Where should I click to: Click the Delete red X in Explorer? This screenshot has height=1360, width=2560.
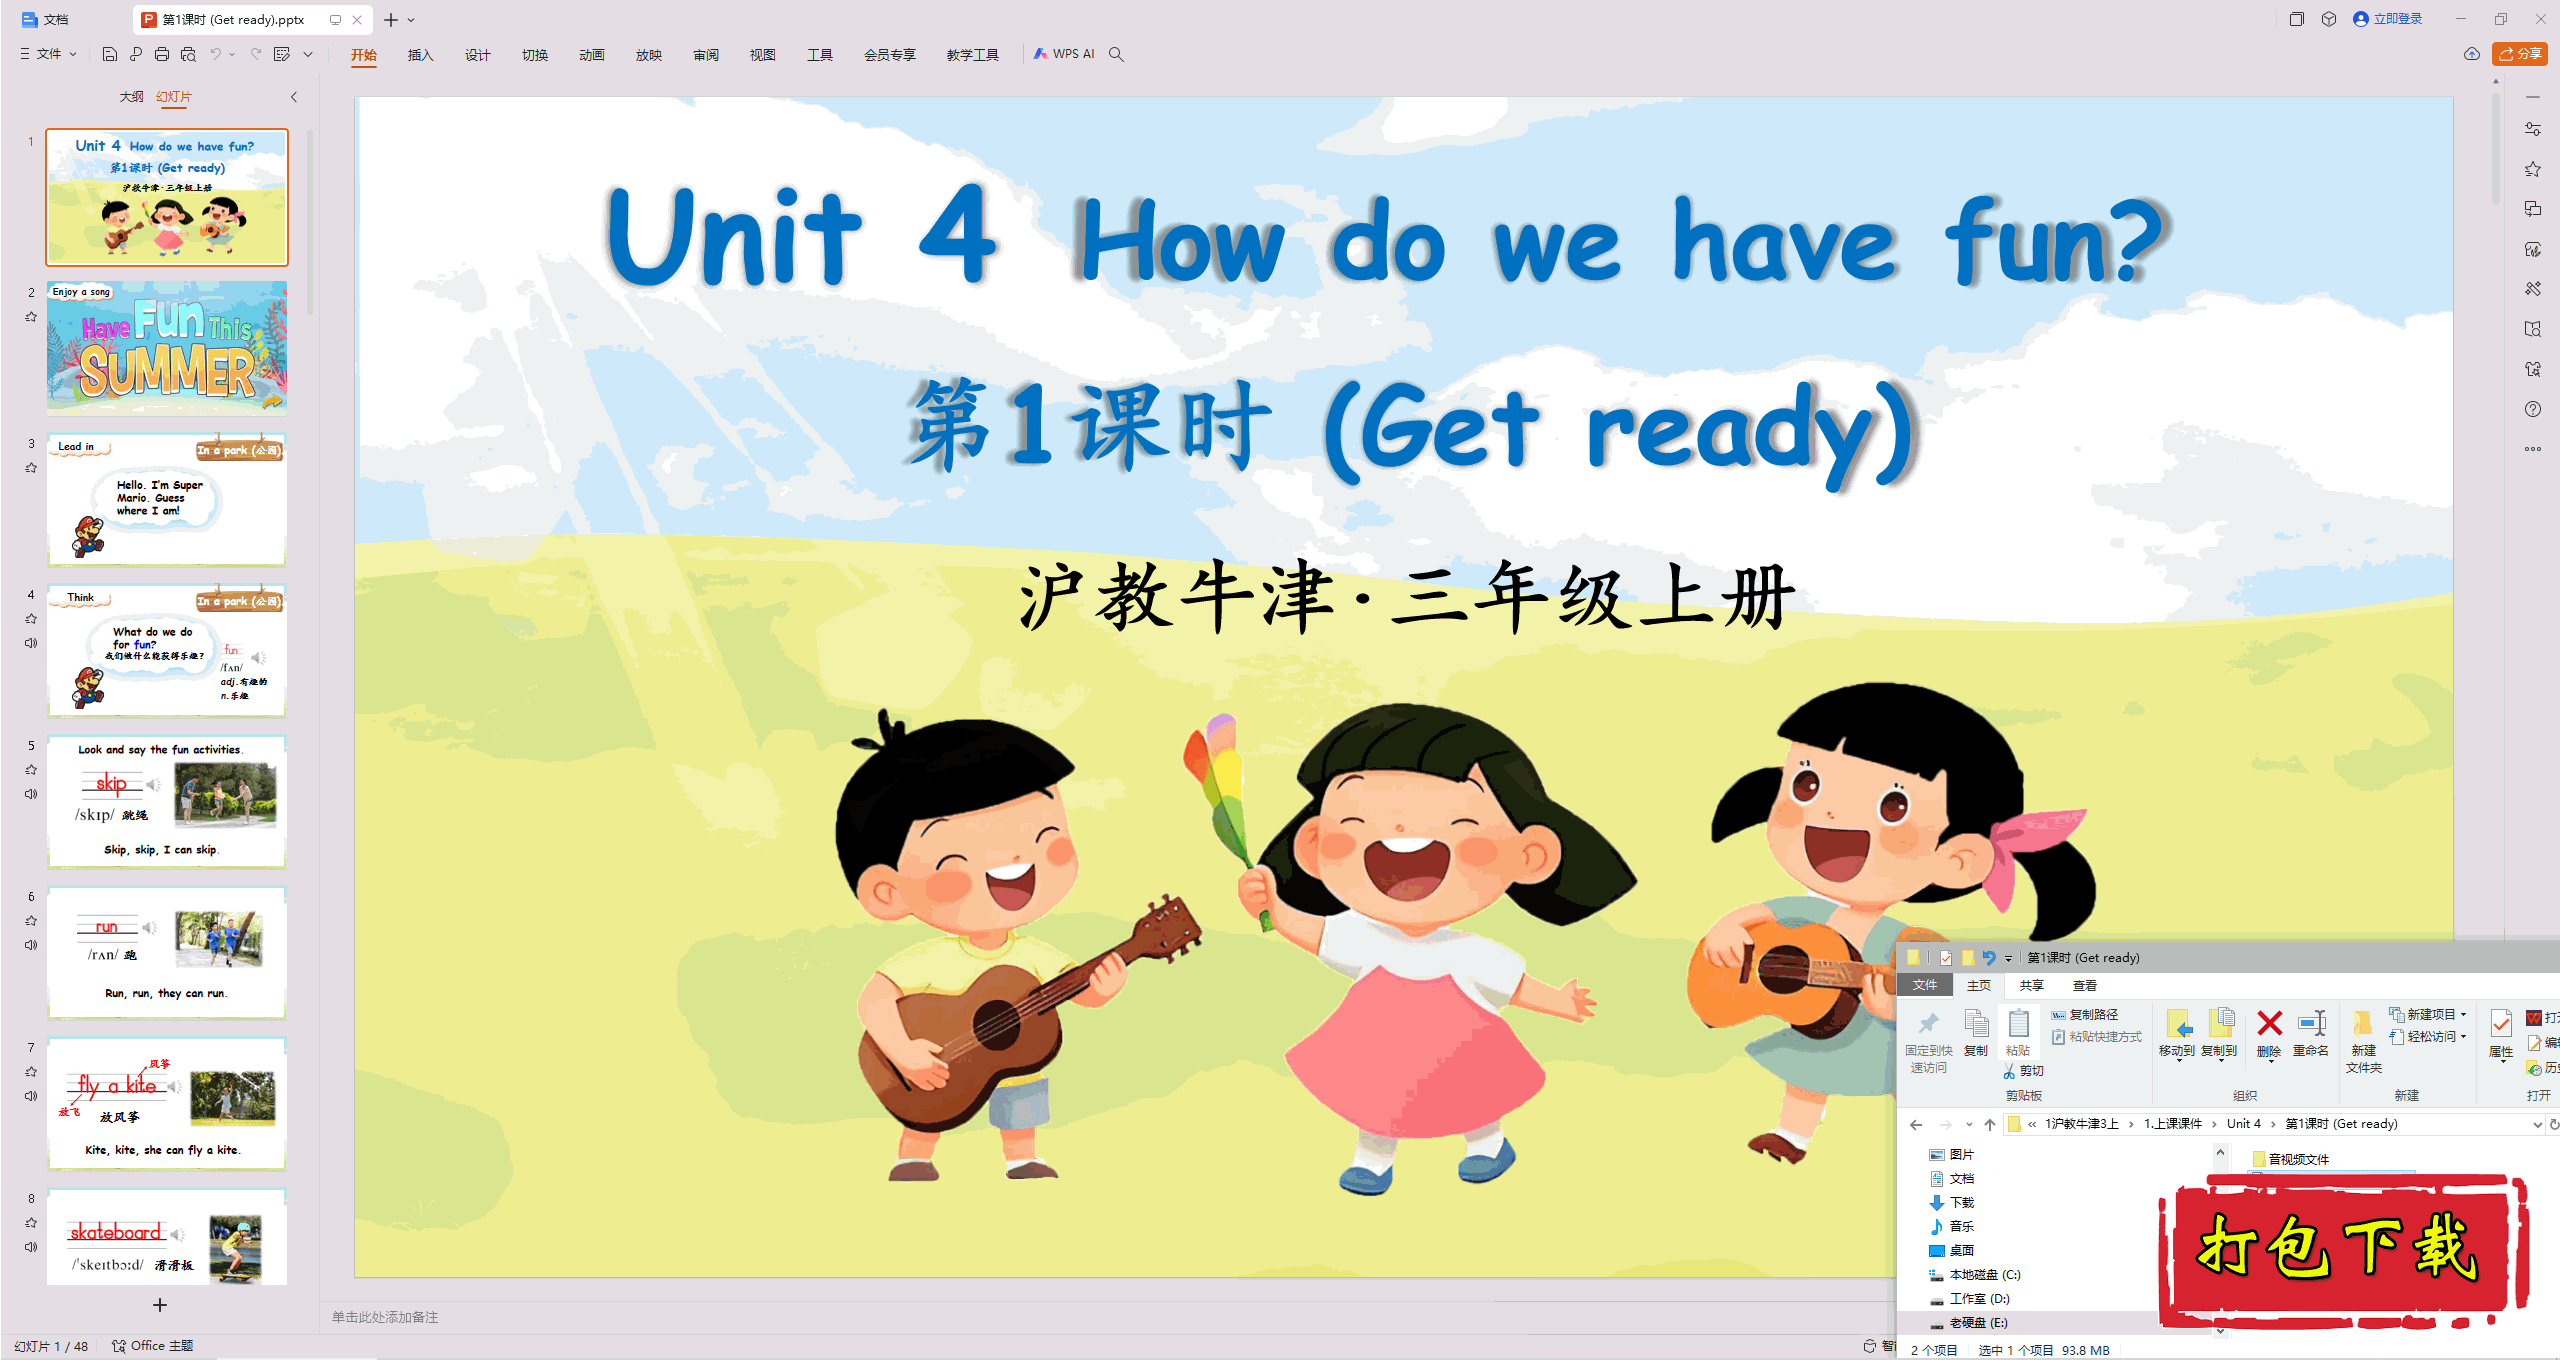pyautogui.click(x=2270, y=1024)
